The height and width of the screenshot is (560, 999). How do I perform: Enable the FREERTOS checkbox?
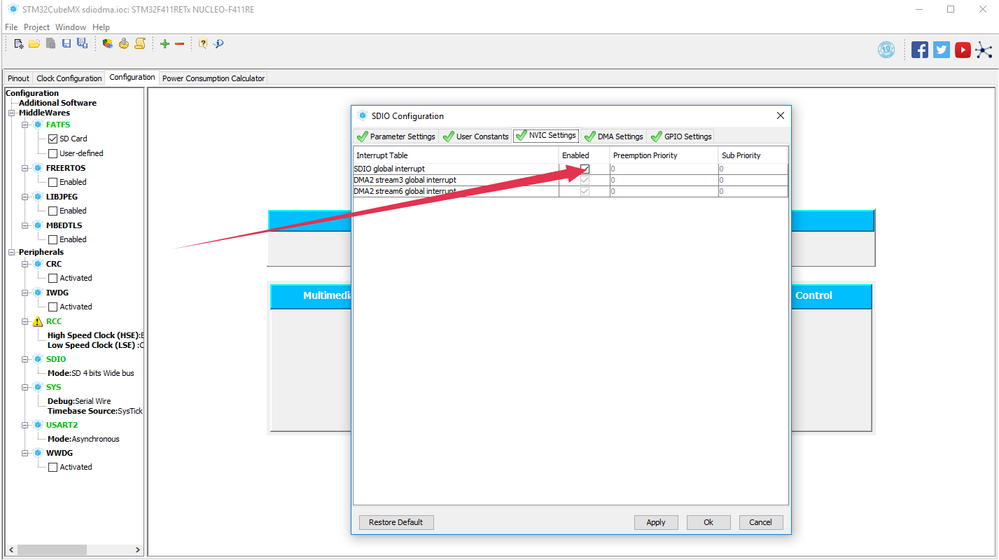click(x=53, y=182)
